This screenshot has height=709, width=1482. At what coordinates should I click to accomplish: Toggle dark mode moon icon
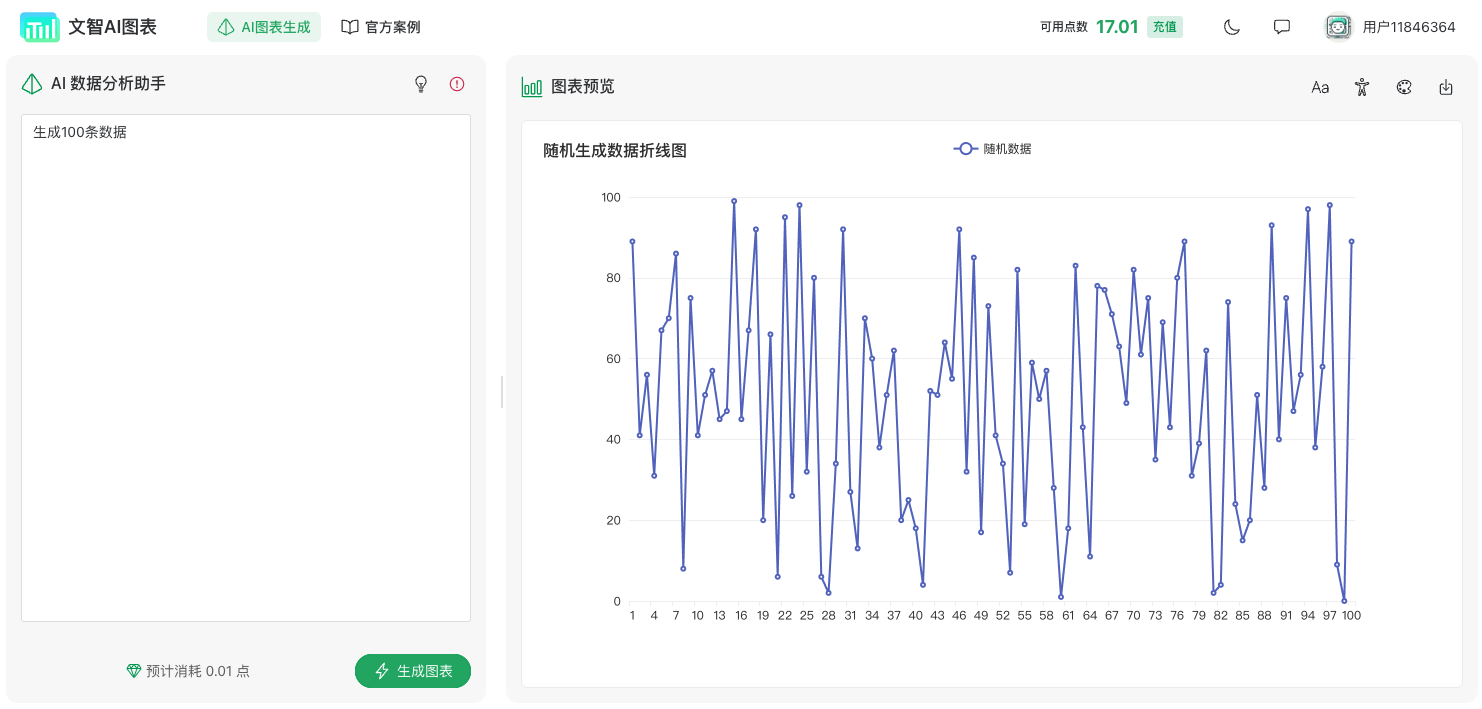tap(1232, 27)
